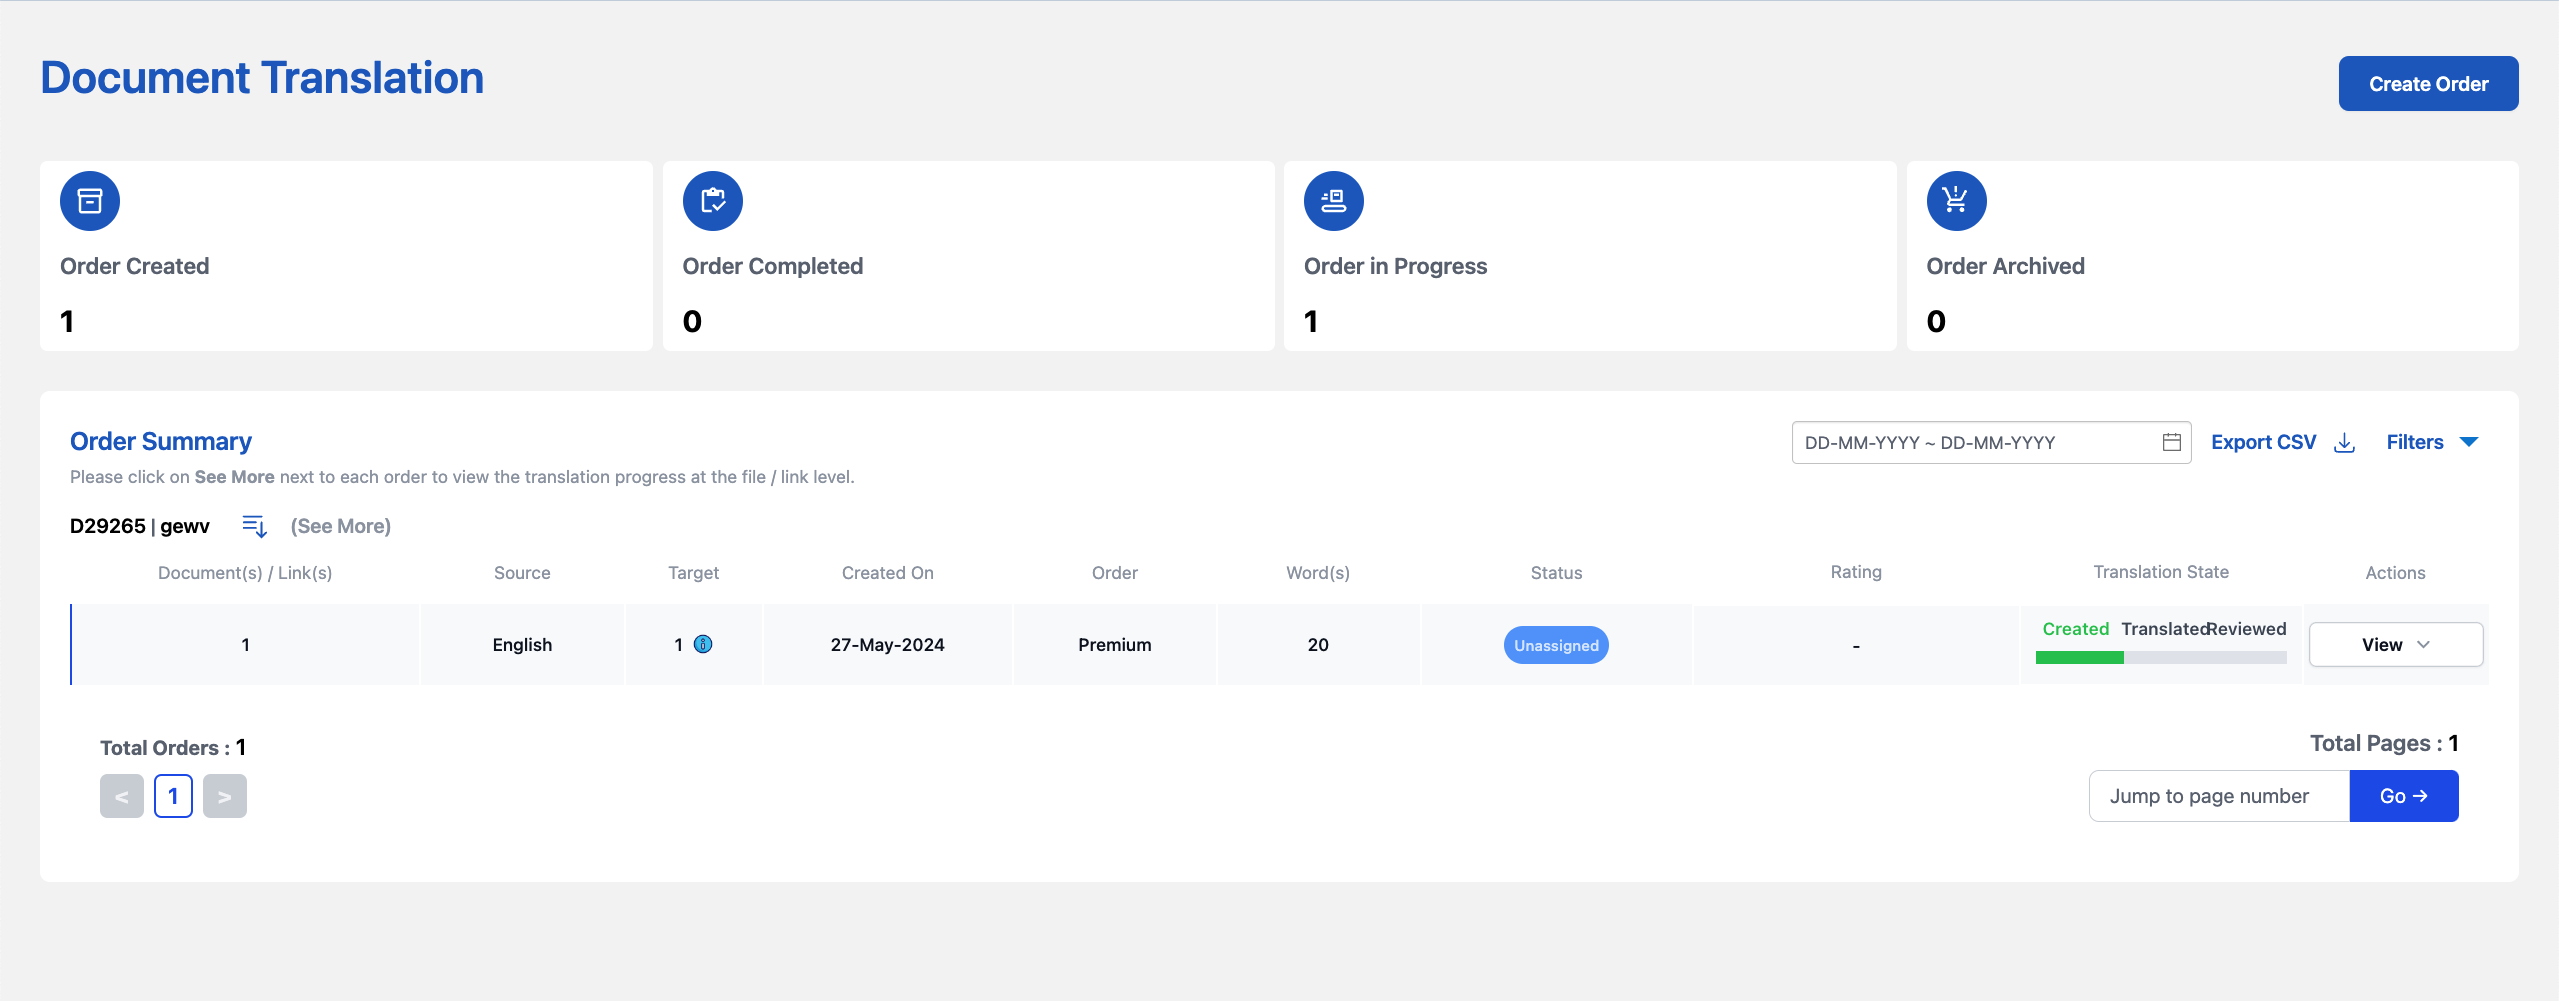Click the DD-MM-YYYY date range input

coord(1991,442)
